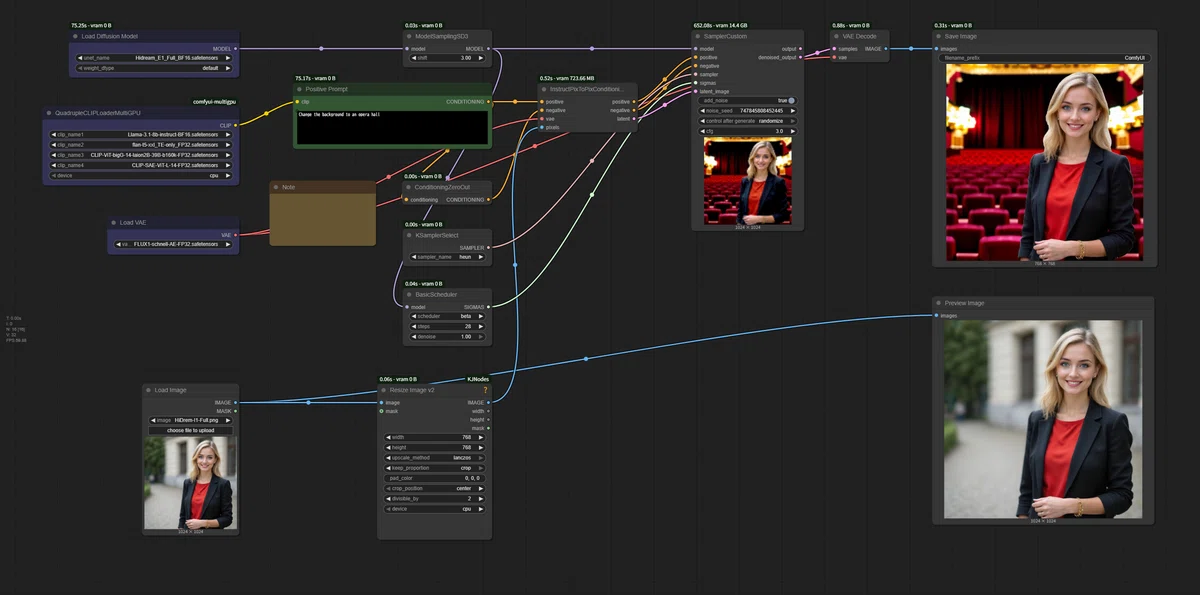Collapse the BasicScheduler node via its title dot
The width and height of the screenshot is (1200, 595).
409,295
